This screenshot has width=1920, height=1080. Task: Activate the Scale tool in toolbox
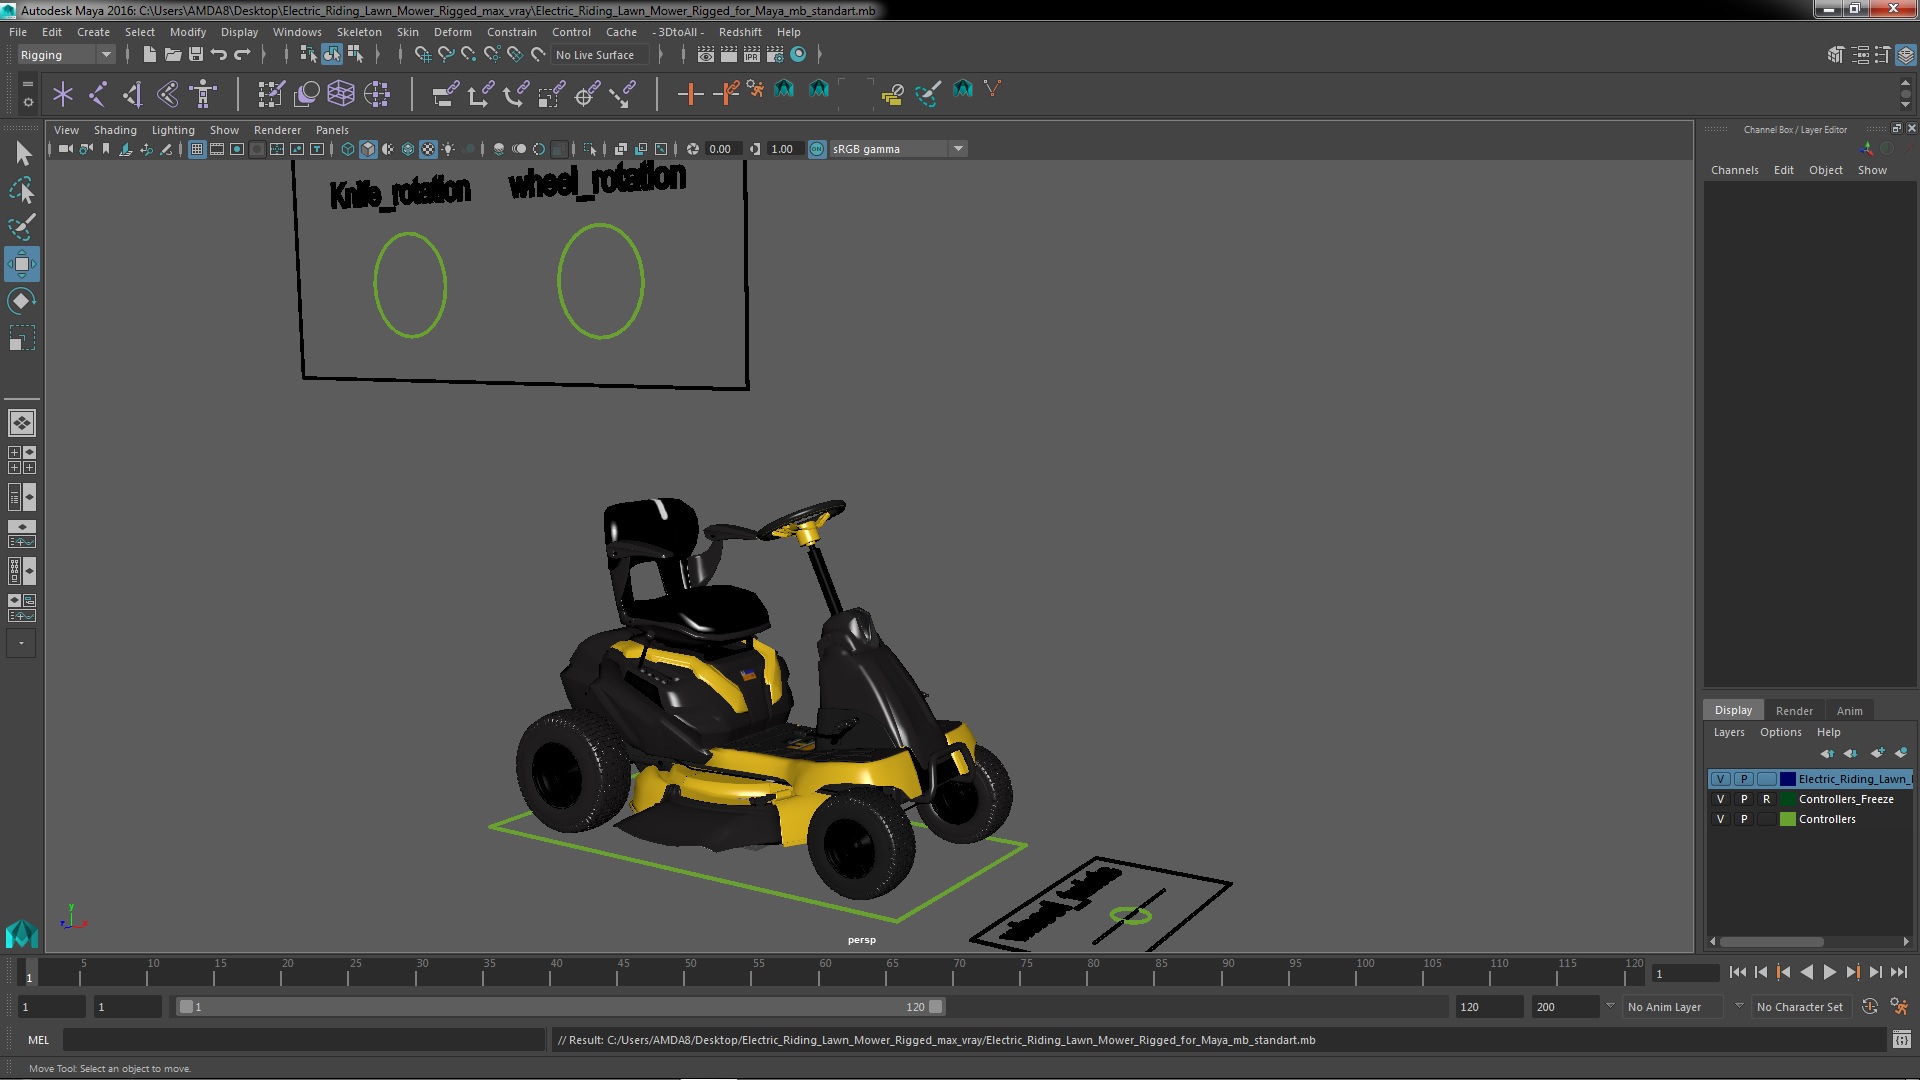pos(22,338)
